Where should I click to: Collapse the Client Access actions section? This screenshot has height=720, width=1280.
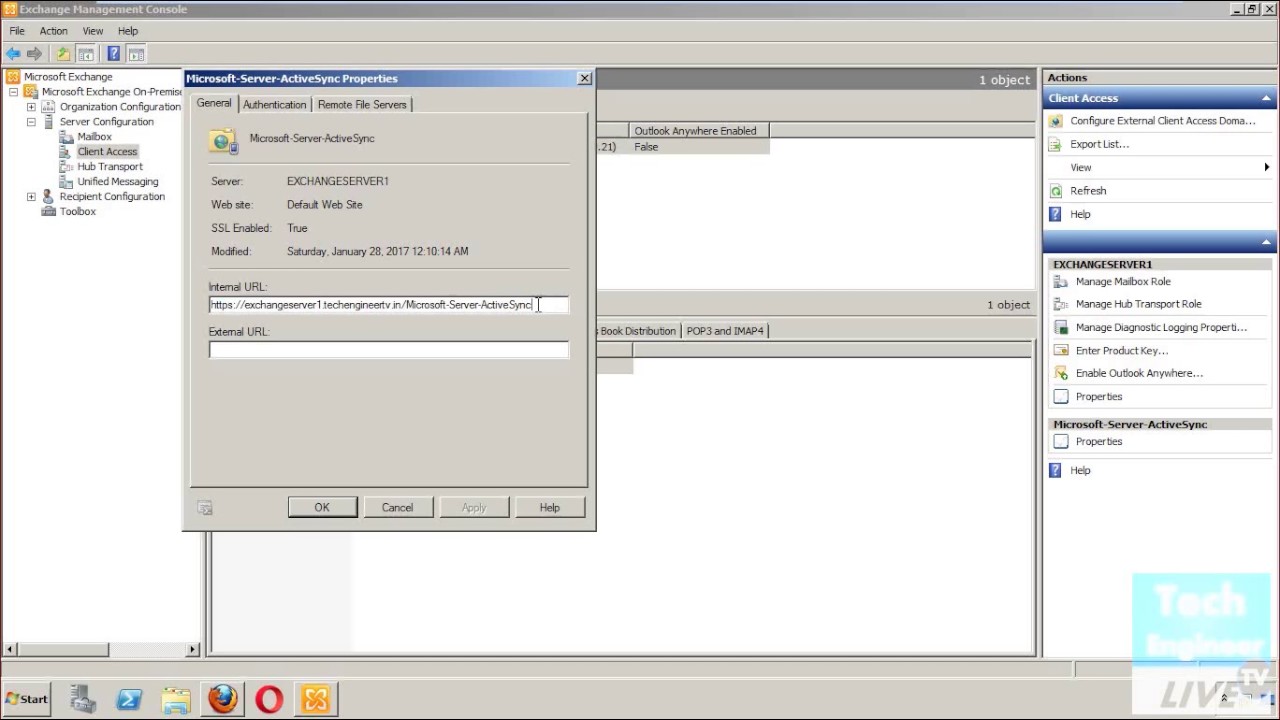click(x=1266, y=98)
